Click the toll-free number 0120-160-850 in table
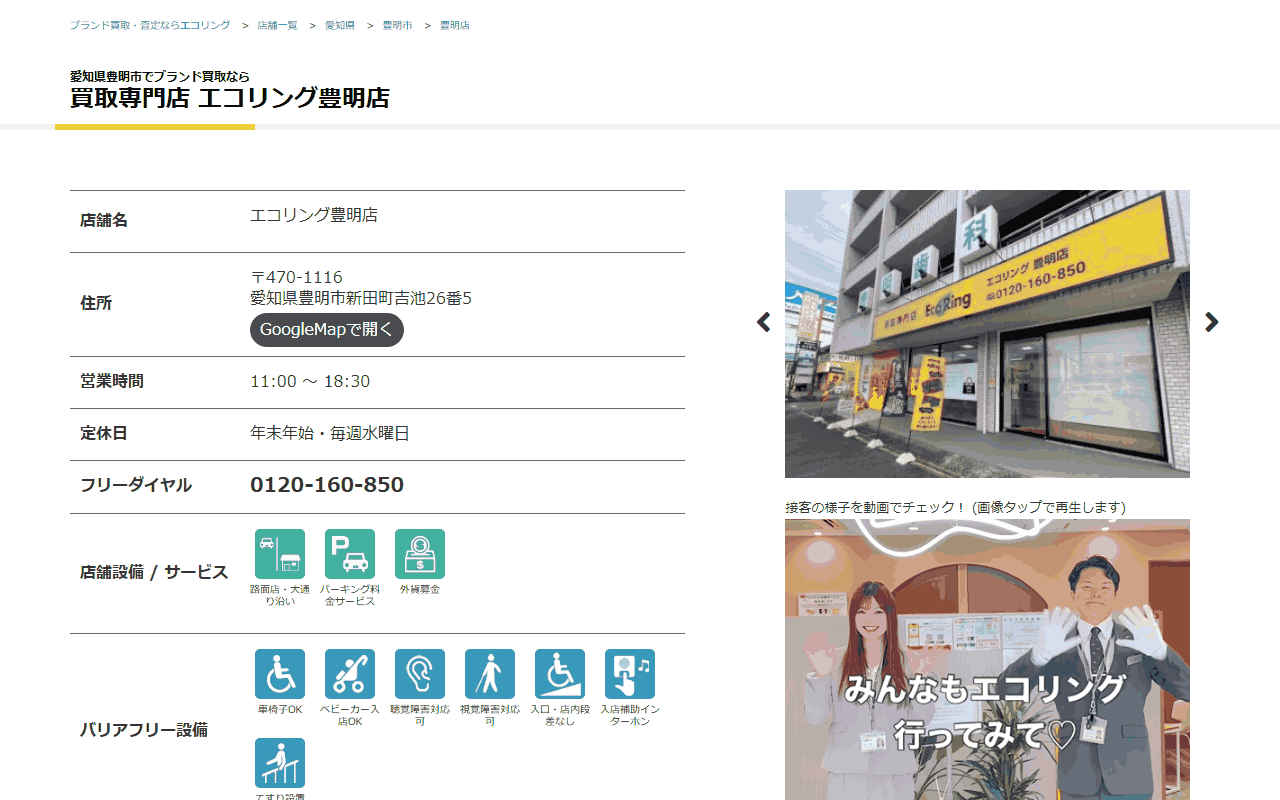The width and height of the screenshot is (1280, 800). 327,485
